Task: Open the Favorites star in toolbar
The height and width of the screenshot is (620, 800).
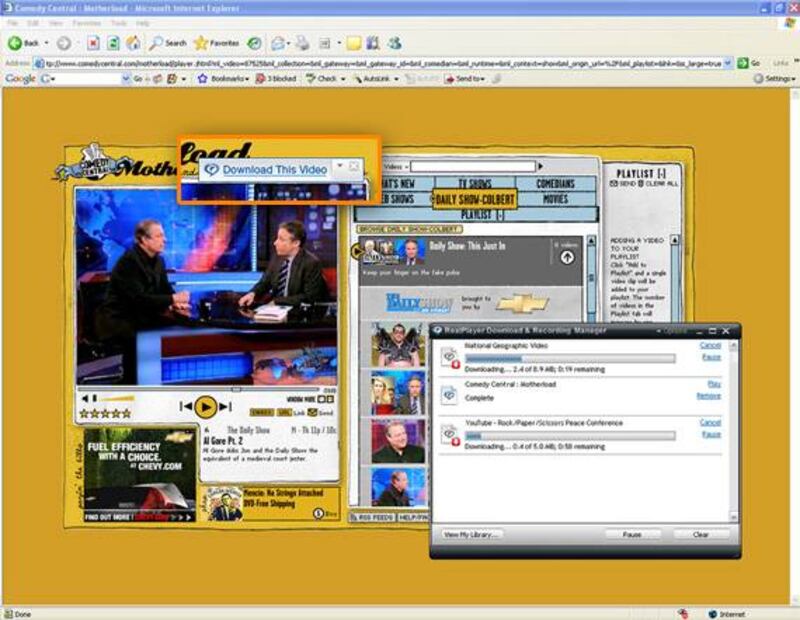Action: [x=201, y=43]
